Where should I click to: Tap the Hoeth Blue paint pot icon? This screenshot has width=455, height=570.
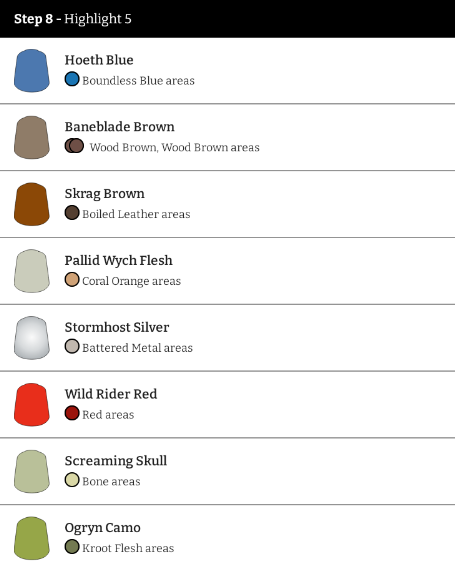(x=32, y=71)
